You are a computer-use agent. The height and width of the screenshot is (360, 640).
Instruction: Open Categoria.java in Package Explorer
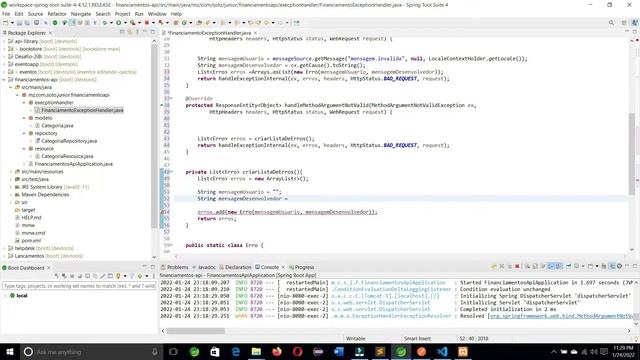point(57,126)
